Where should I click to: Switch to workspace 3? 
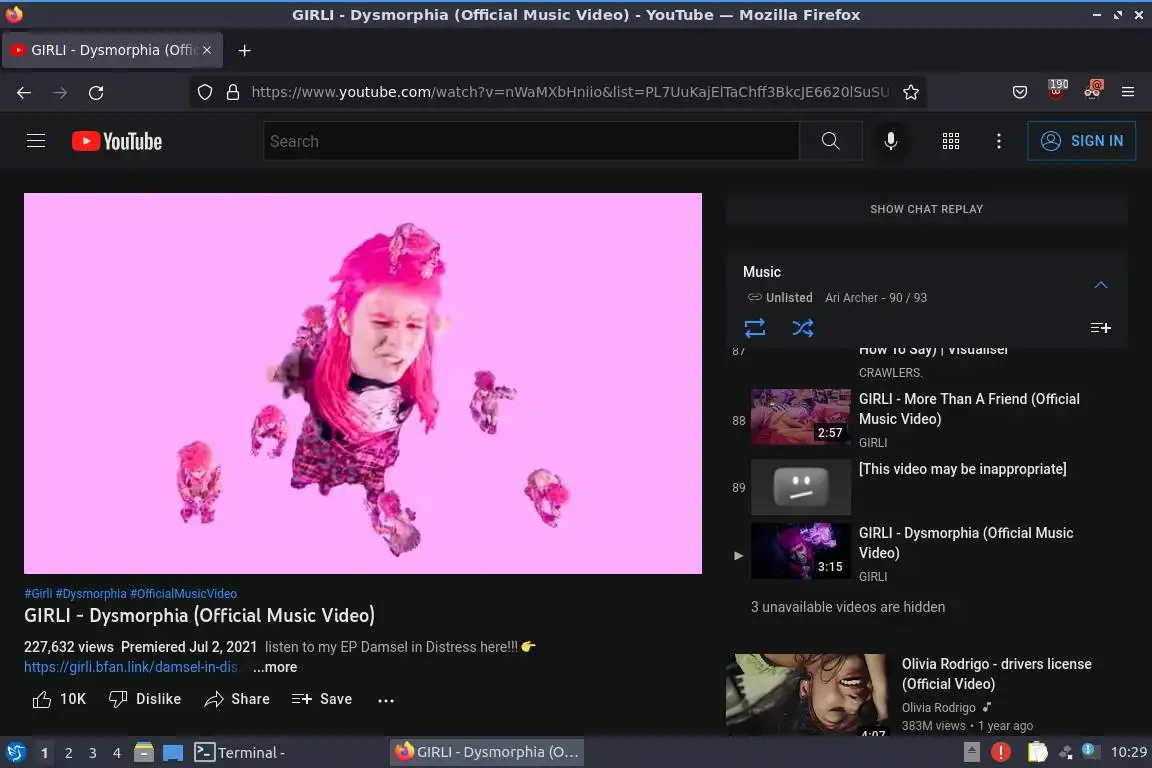pos(93,753)
